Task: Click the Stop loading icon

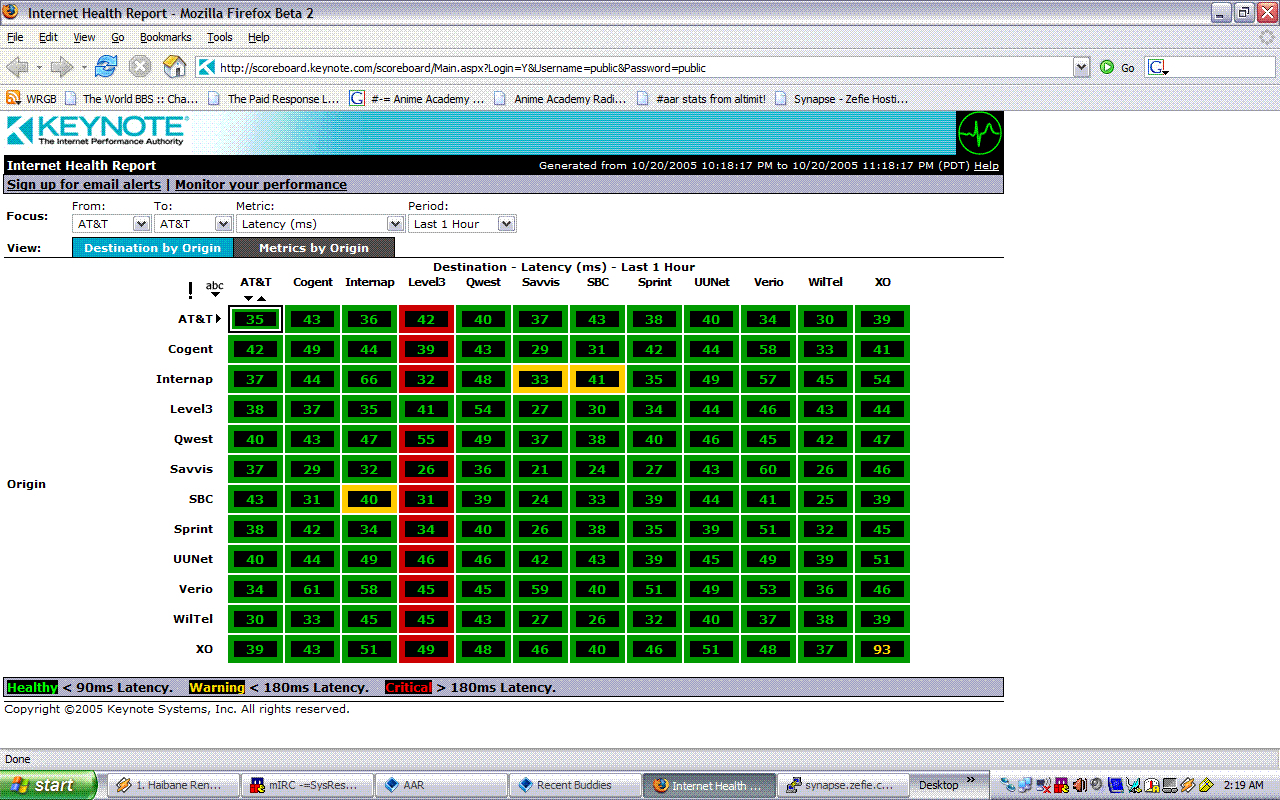Action: click(140, 67)
